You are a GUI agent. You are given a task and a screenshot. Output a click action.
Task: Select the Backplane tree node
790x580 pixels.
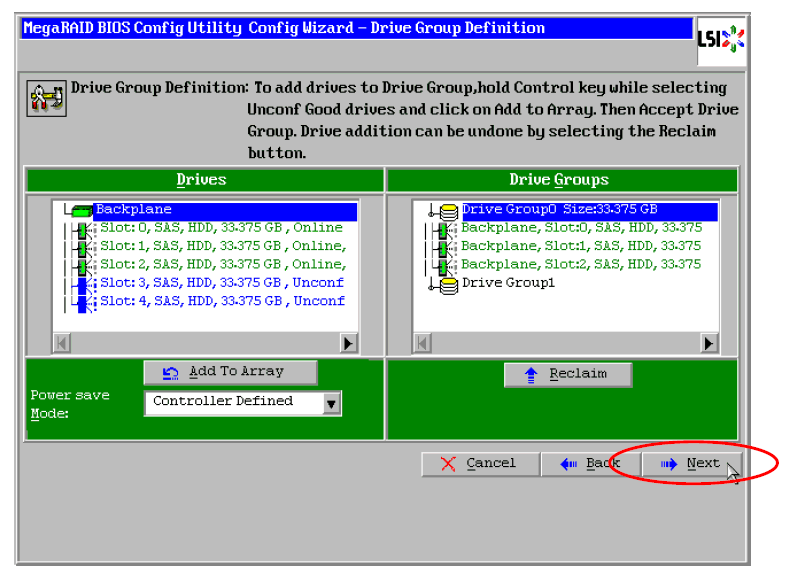pyautogui.click(x=225, y=210)
